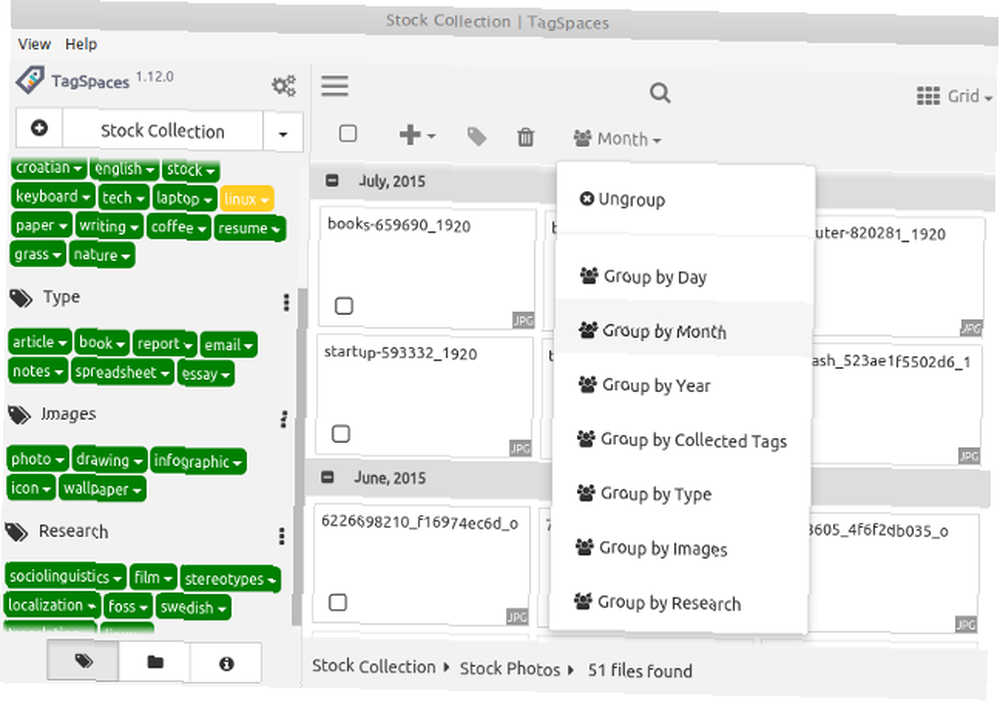Click the create location plus button
Viewport: 1000px width, 702px height.
pyautogui.click(x=39, y=128)
